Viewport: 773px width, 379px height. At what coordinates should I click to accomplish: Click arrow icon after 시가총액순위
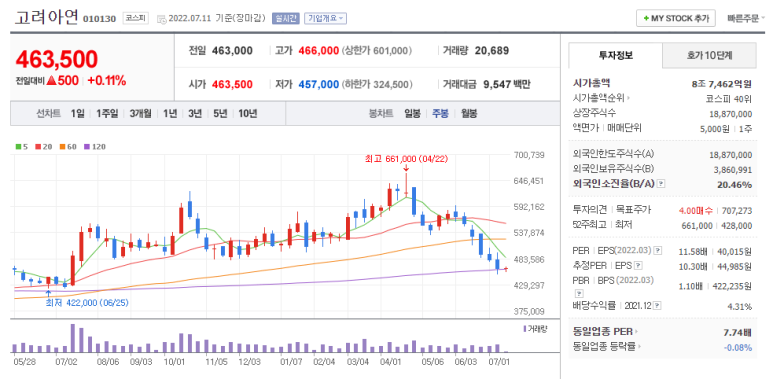pos(629,99)
